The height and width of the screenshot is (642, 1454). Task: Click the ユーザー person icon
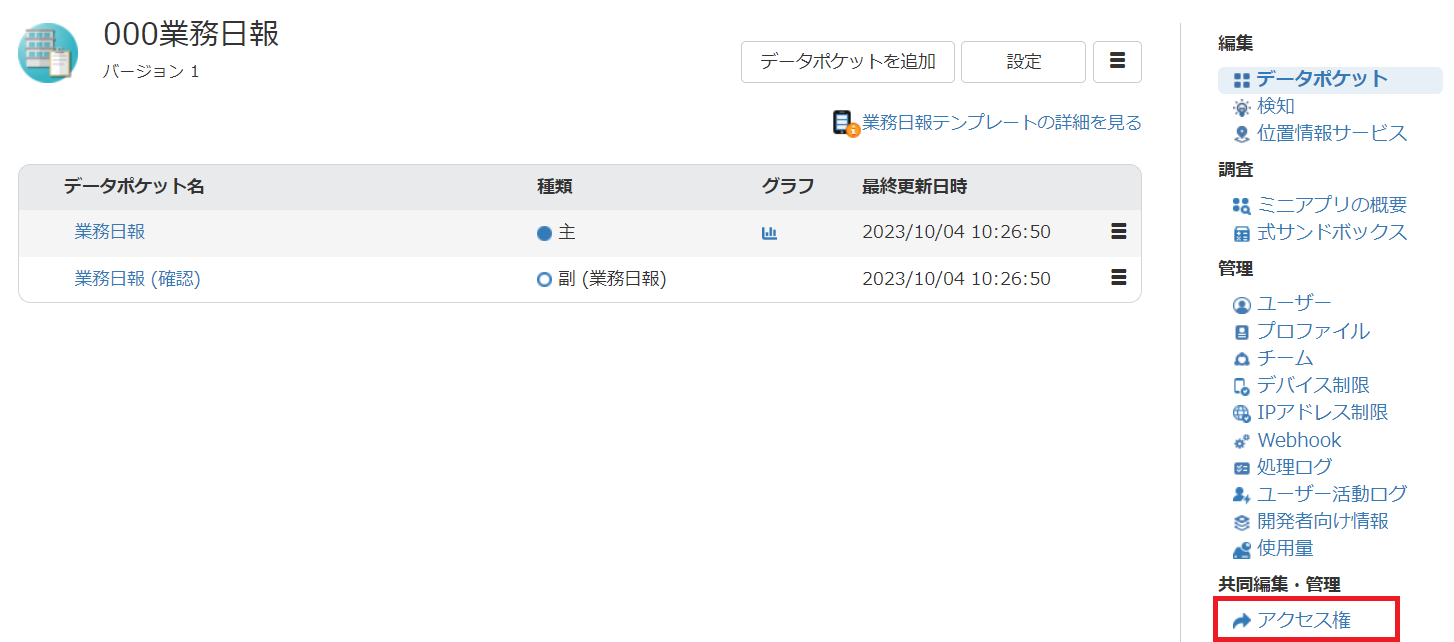(1242, 305)
